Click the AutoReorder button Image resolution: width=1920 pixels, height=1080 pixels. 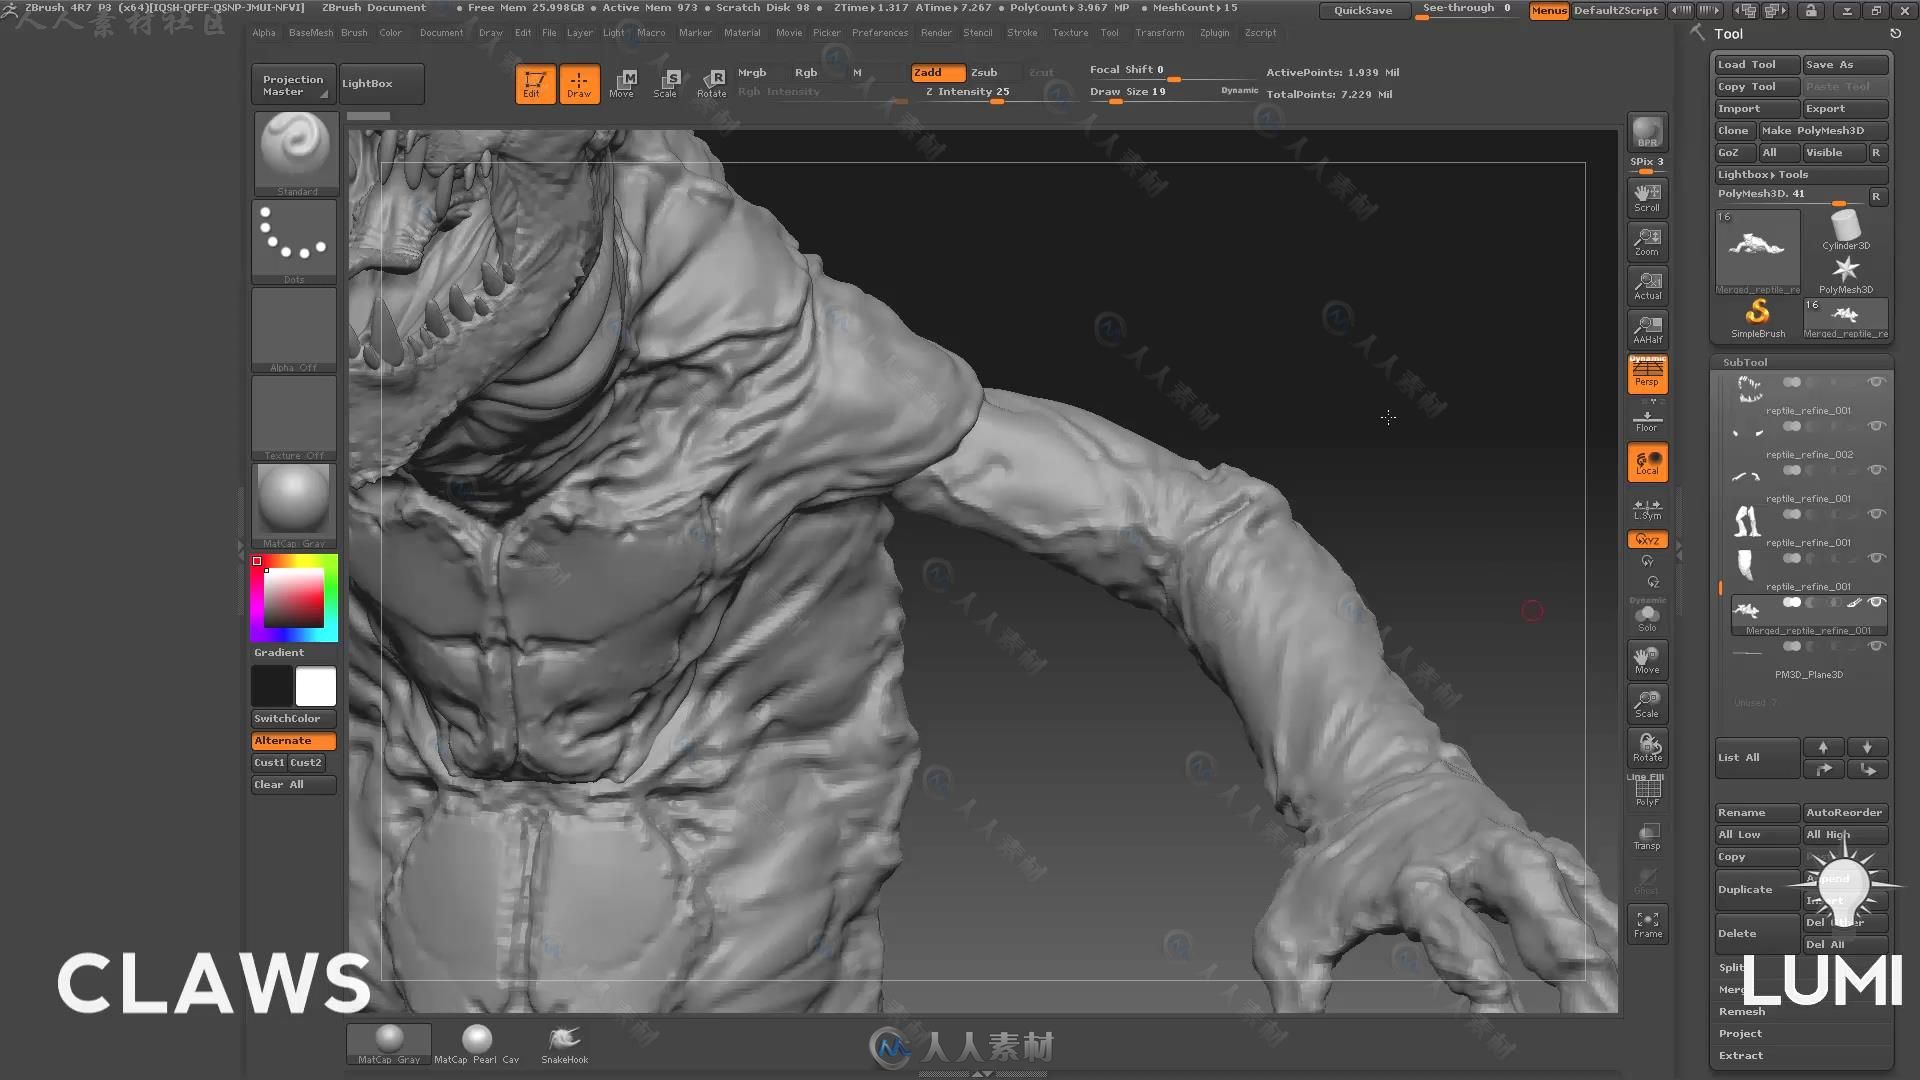click(1844, 811)
